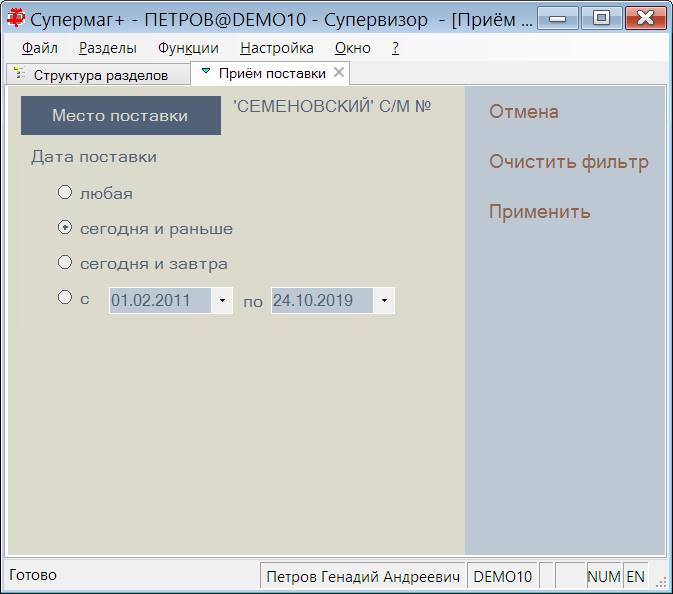Screen dimensions: 673x594
Task: Open the start date 01.02.2011 dropdown
Action: 222,300
